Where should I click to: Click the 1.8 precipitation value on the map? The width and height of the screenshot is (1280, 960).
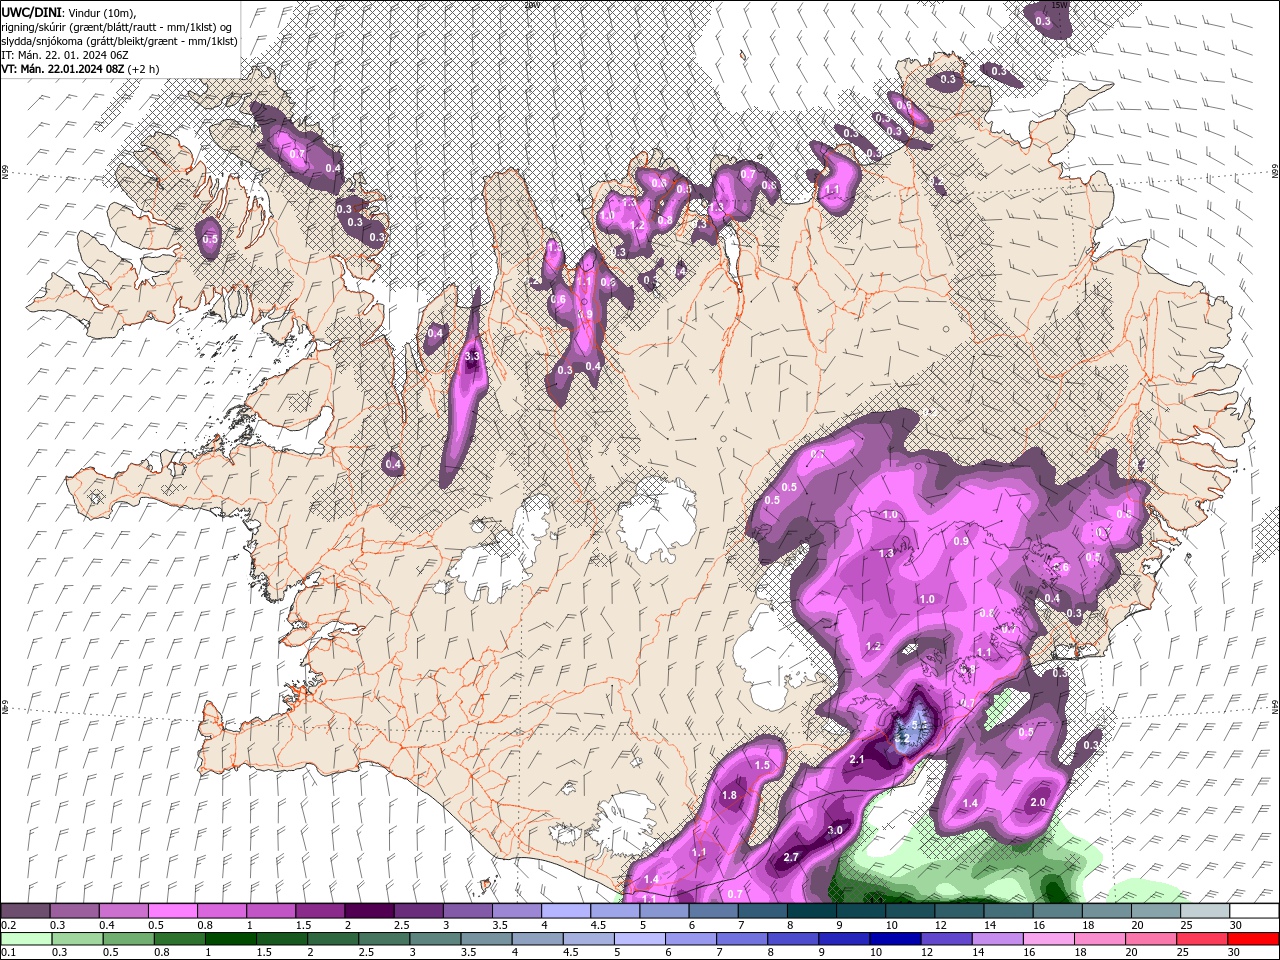tap(730, 796)
